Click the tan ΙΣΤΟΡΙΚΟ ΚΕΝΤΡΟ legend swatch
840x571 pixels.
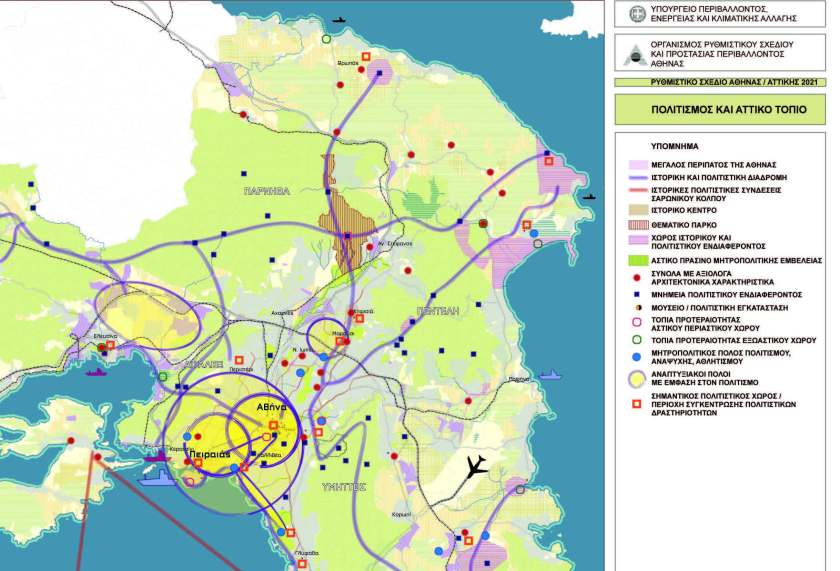(638, 210)
